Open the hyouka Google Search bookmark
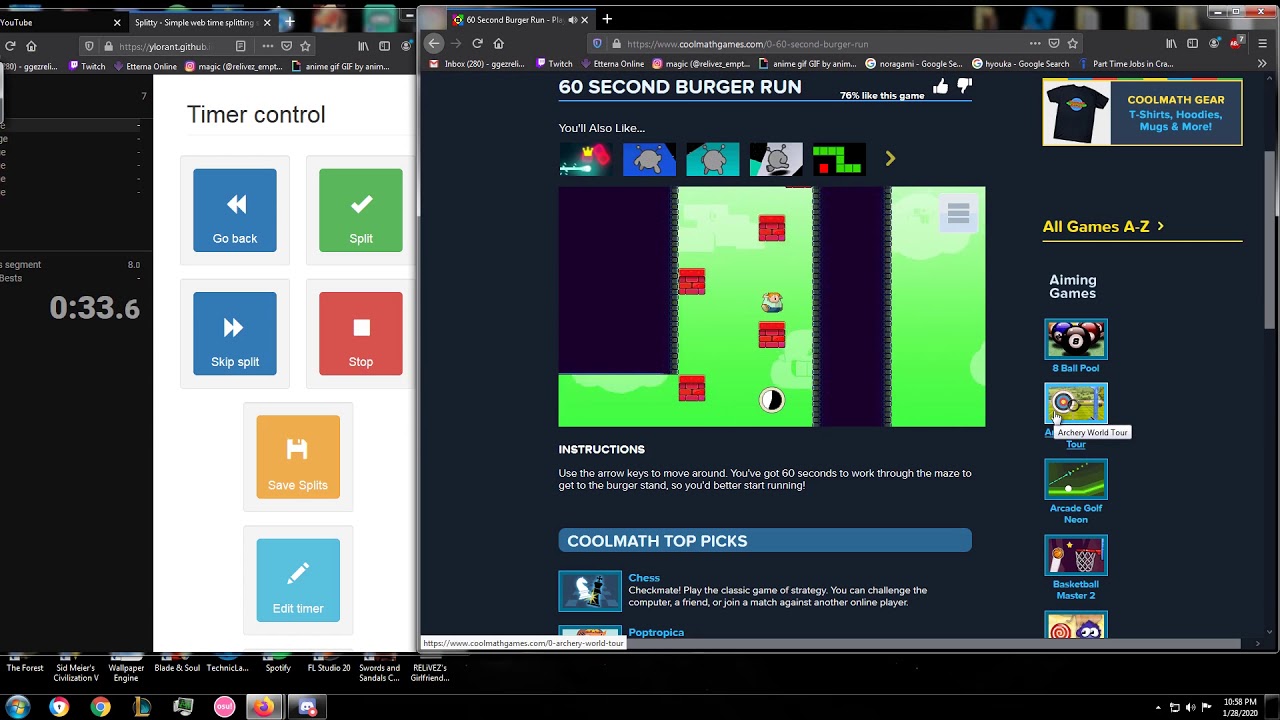This screenshot has width=1280, height=720. (1020, 64)
